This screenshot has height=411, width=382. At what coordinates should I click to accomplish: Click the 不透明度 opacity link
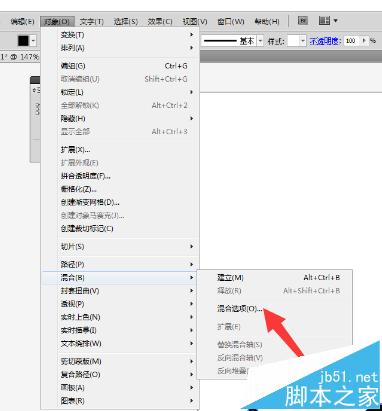point(325,41)
